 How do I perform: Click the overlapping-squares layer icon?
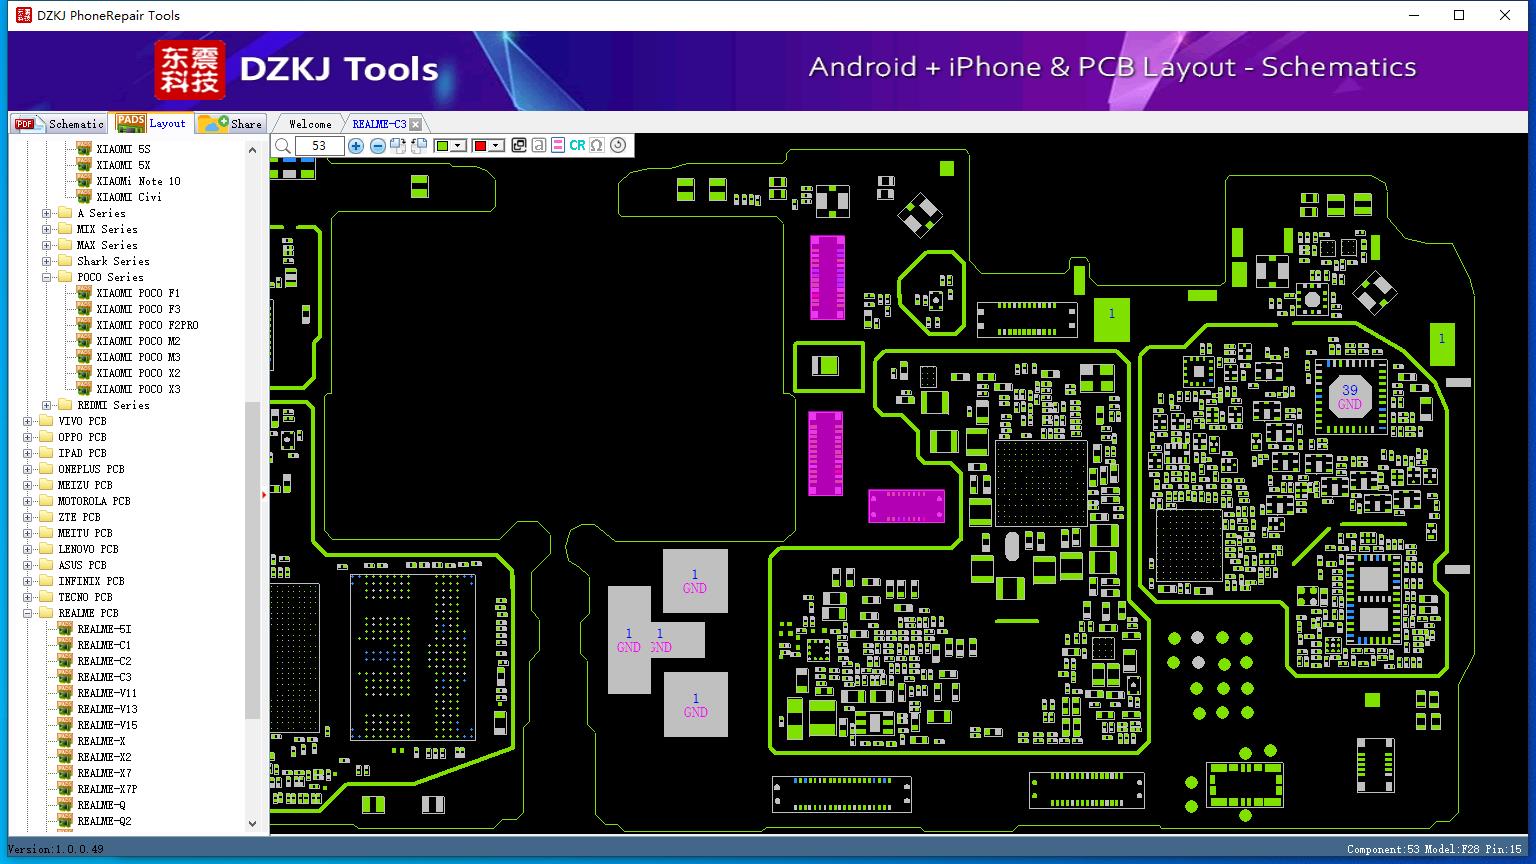(519, 146)
